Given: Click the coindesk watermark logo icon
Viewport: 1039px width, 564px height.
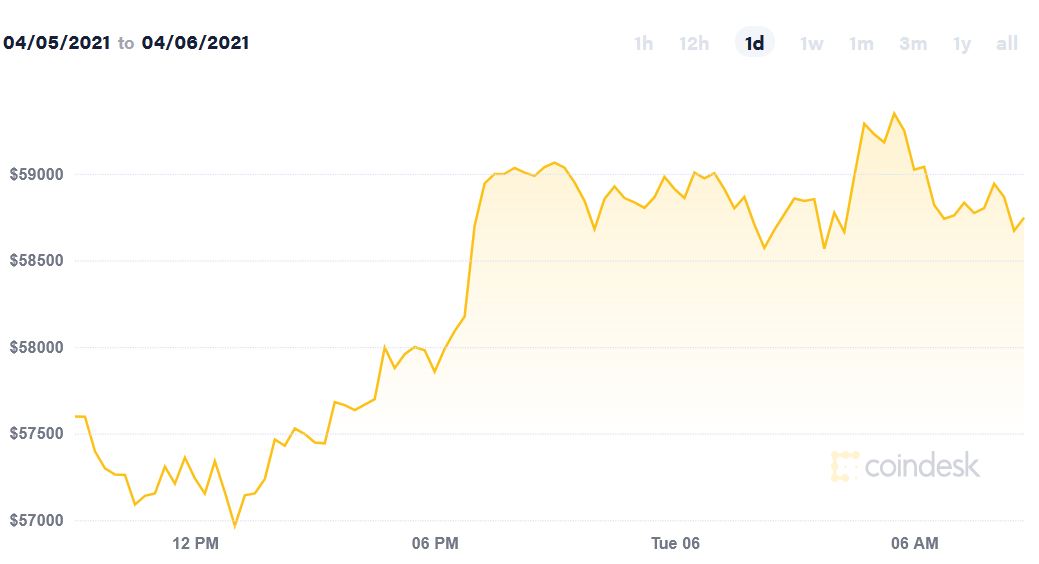Looking at the screenshot, I should point(845,467).
